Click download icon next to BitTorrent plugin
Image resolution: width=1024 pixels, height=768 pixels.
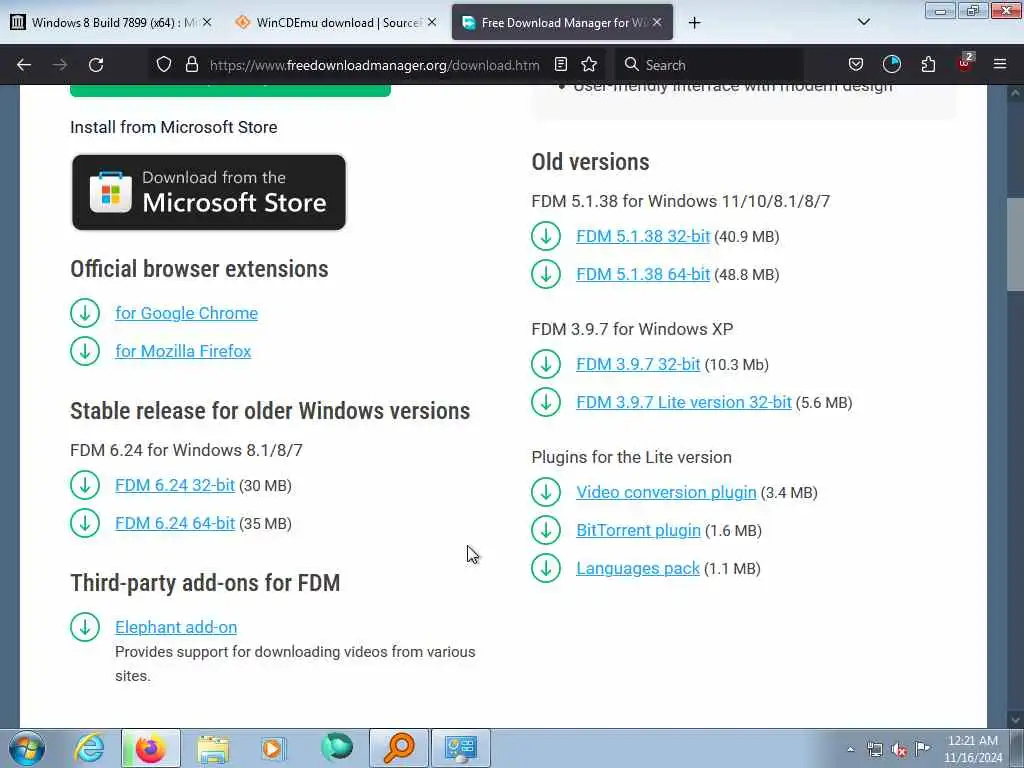coord(546,530)
